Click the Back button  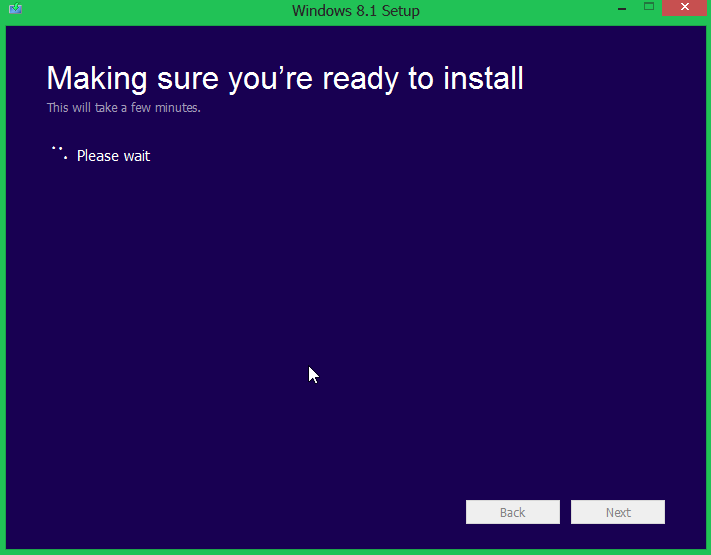(513, 512)
